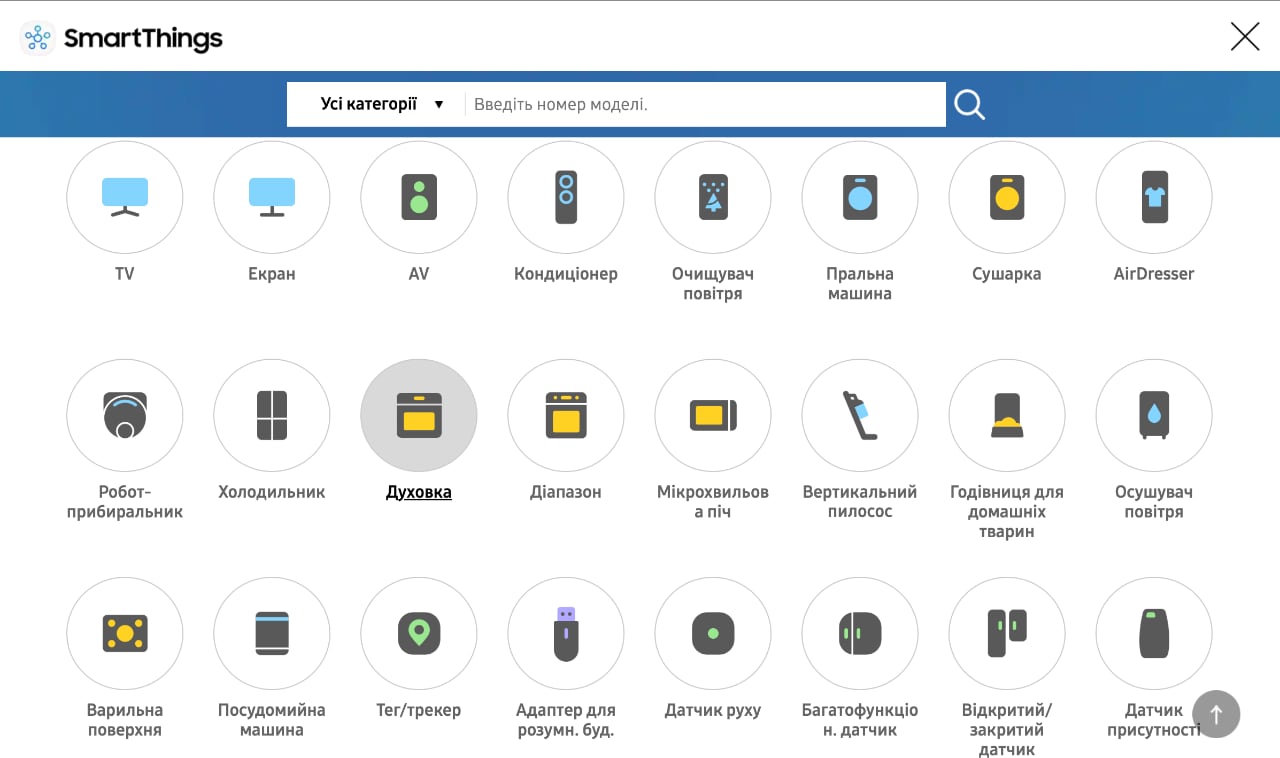Open the Вертикальний пилосос stick vacuum icon

pos(860,416)
